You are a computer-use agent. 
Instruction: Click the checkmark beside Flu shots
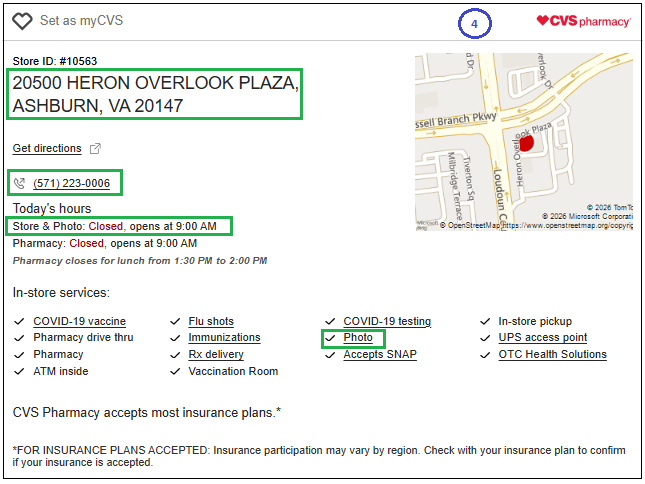[175, 321]
